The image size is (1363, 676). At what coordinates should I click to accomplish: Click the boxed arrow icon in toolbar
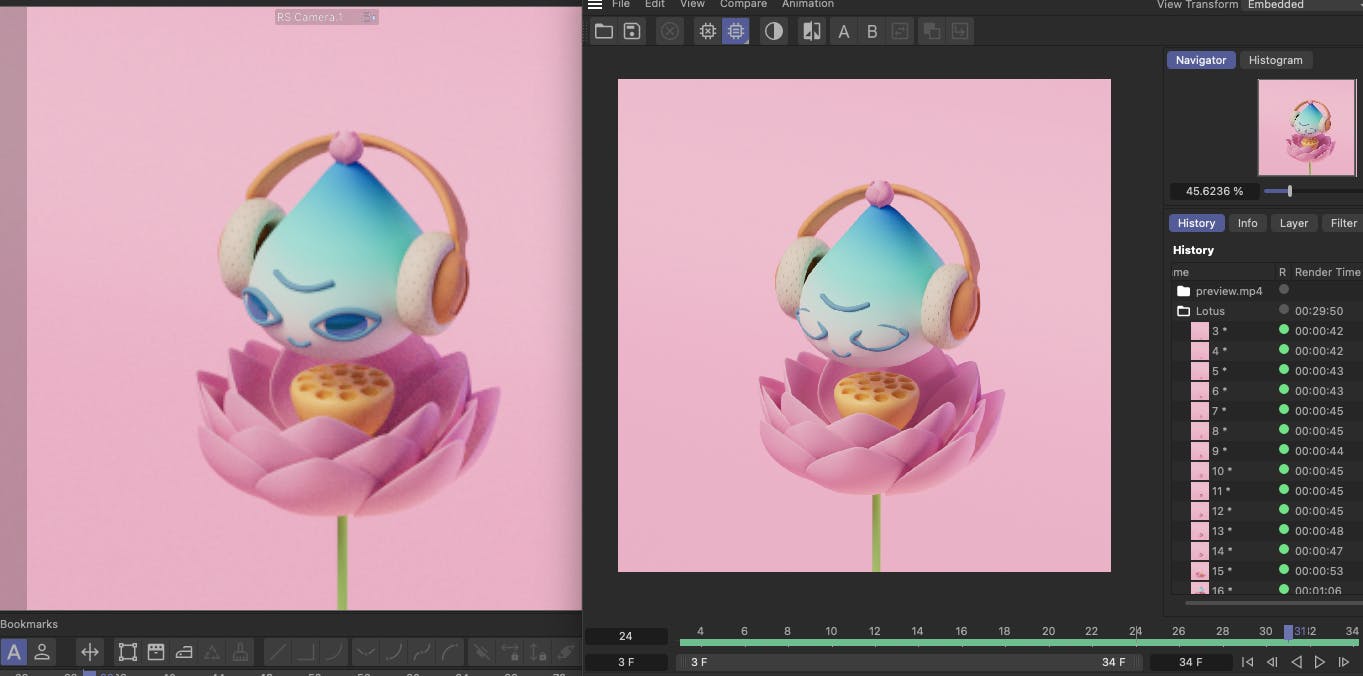[x=959, y=32]
